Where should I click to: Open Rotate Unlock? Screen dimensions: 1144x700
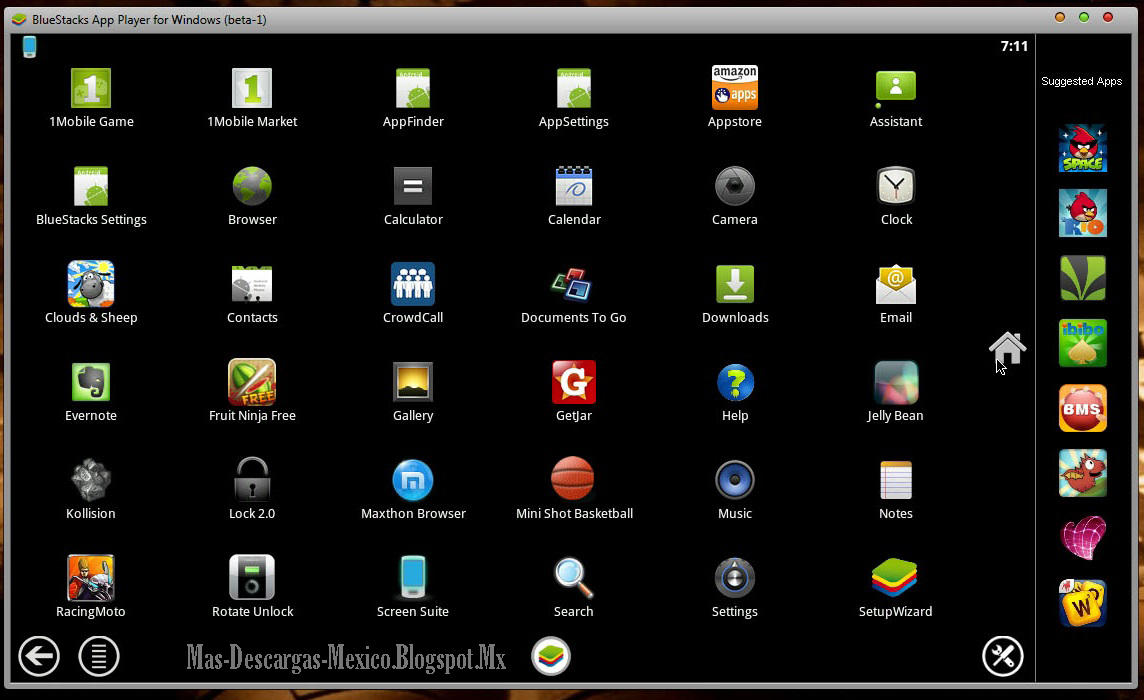(252, 577)
